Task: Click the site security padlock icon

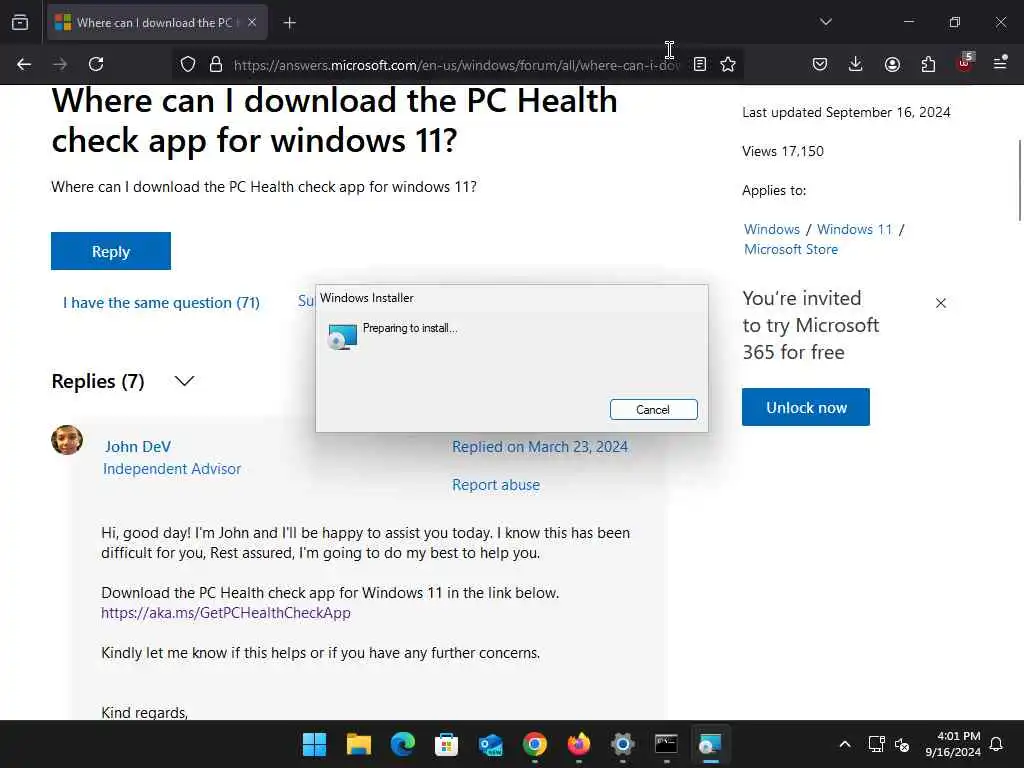Action: [x=216, y=64]
